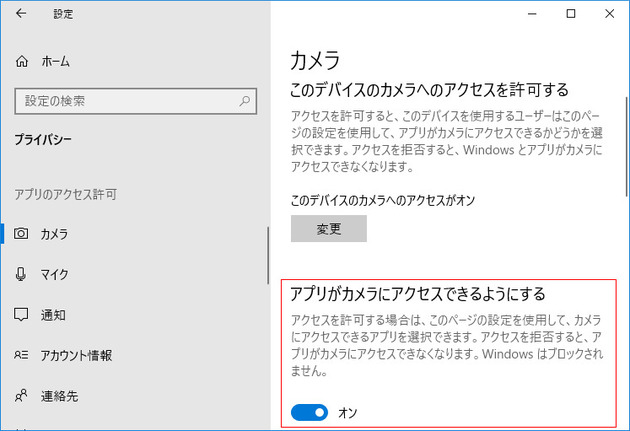Open アカウント情報 privacy settings
Screen dimensions: 630x431
click(76, 355)
